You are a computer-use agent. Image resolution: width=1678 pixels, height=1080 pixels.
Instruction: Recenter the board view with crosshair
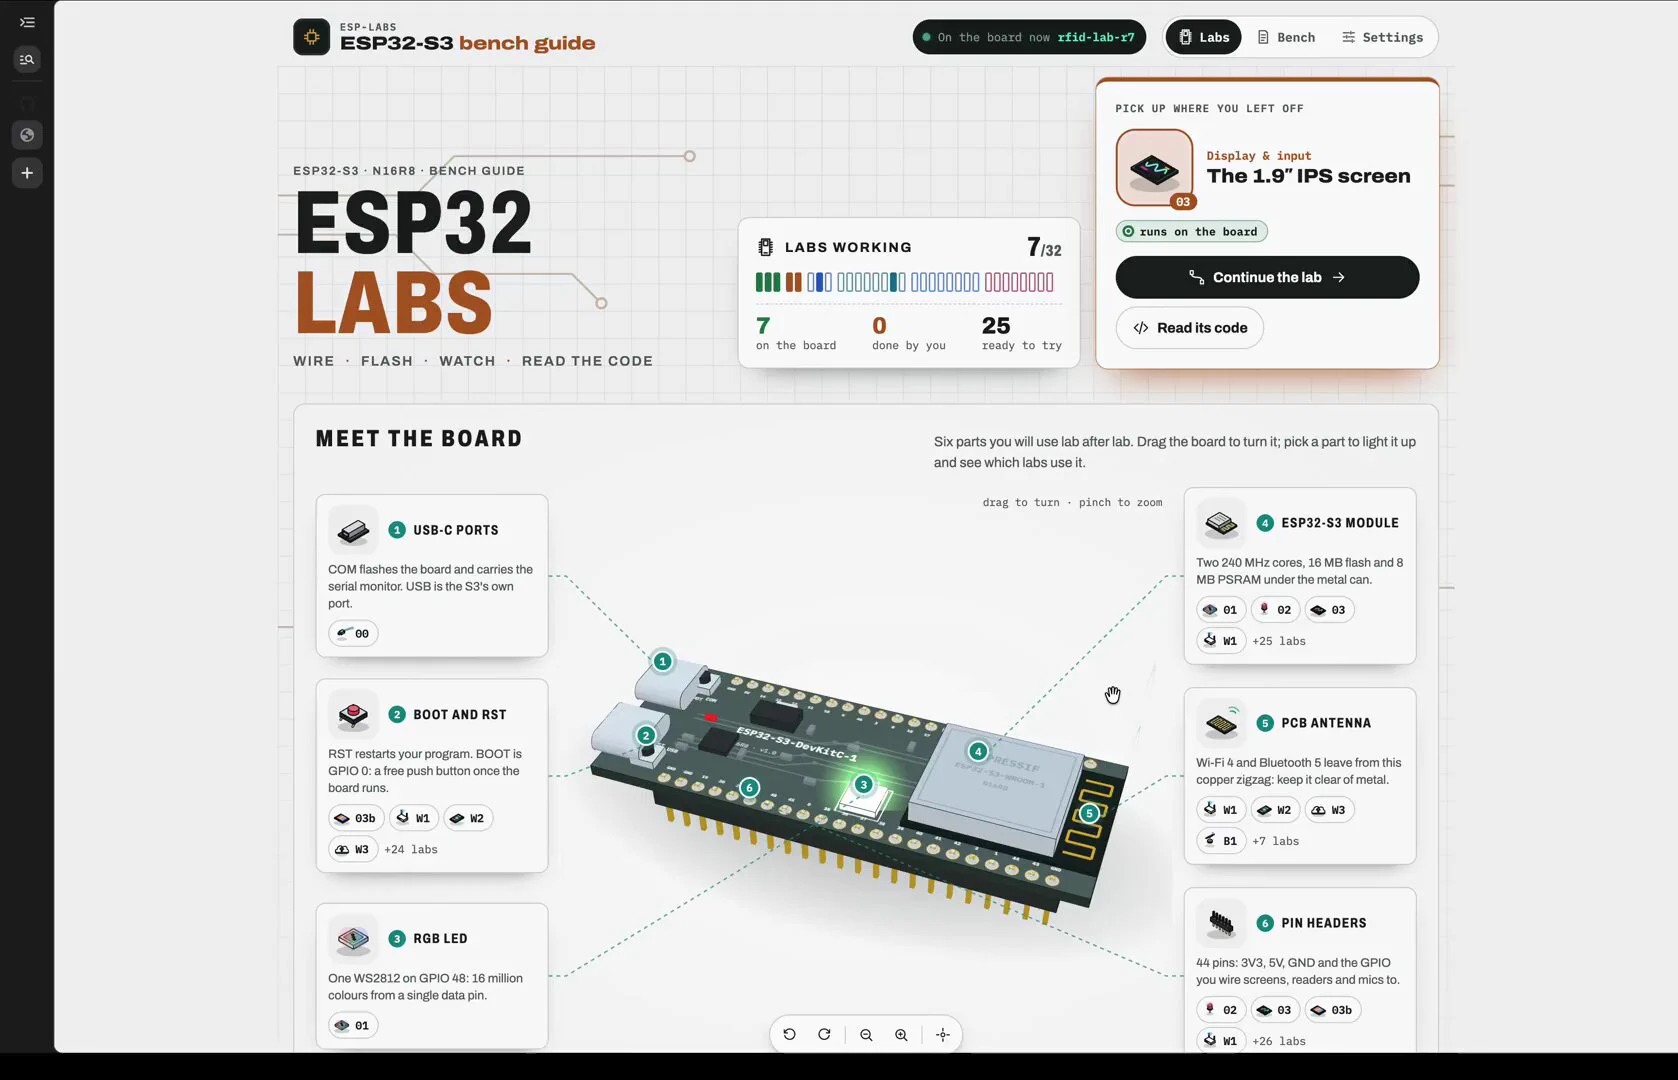pos(943,1035)
